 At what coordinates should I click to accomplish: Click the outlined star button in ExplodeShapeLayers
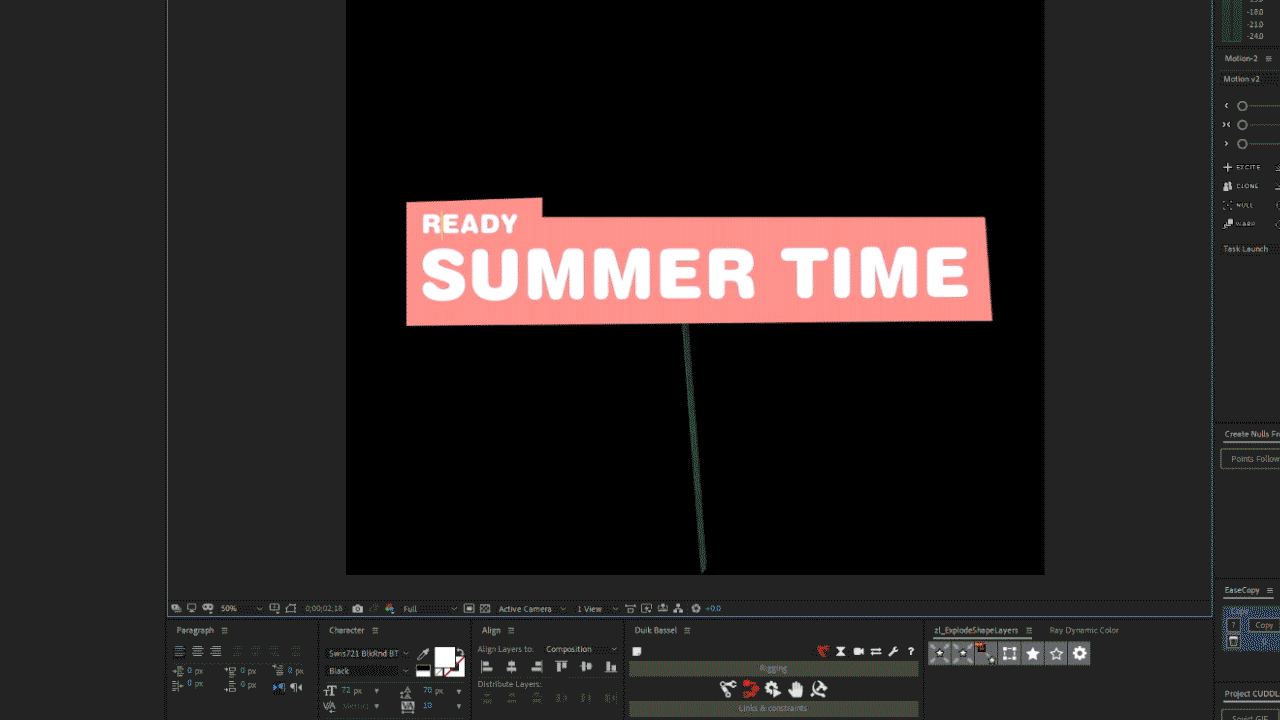(x=1056, y=654)
